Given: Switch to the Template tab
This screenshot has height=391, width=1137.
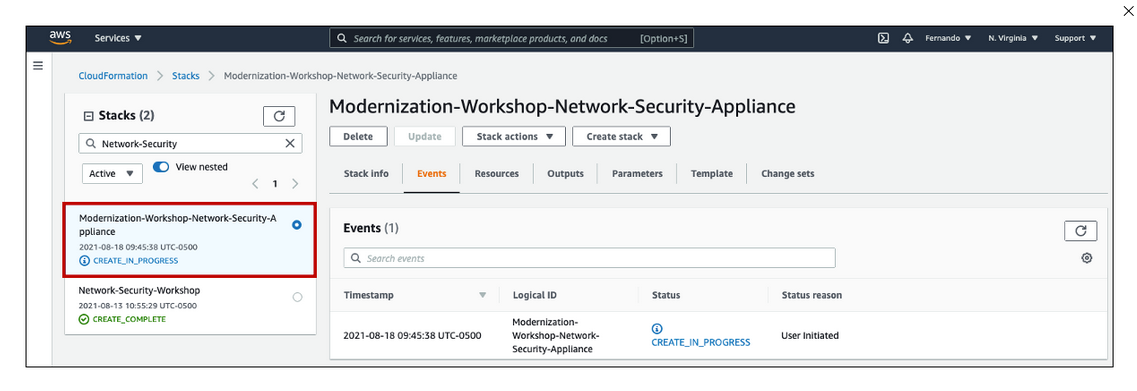Looking at the screenshot, I should (x=711, y=174).
